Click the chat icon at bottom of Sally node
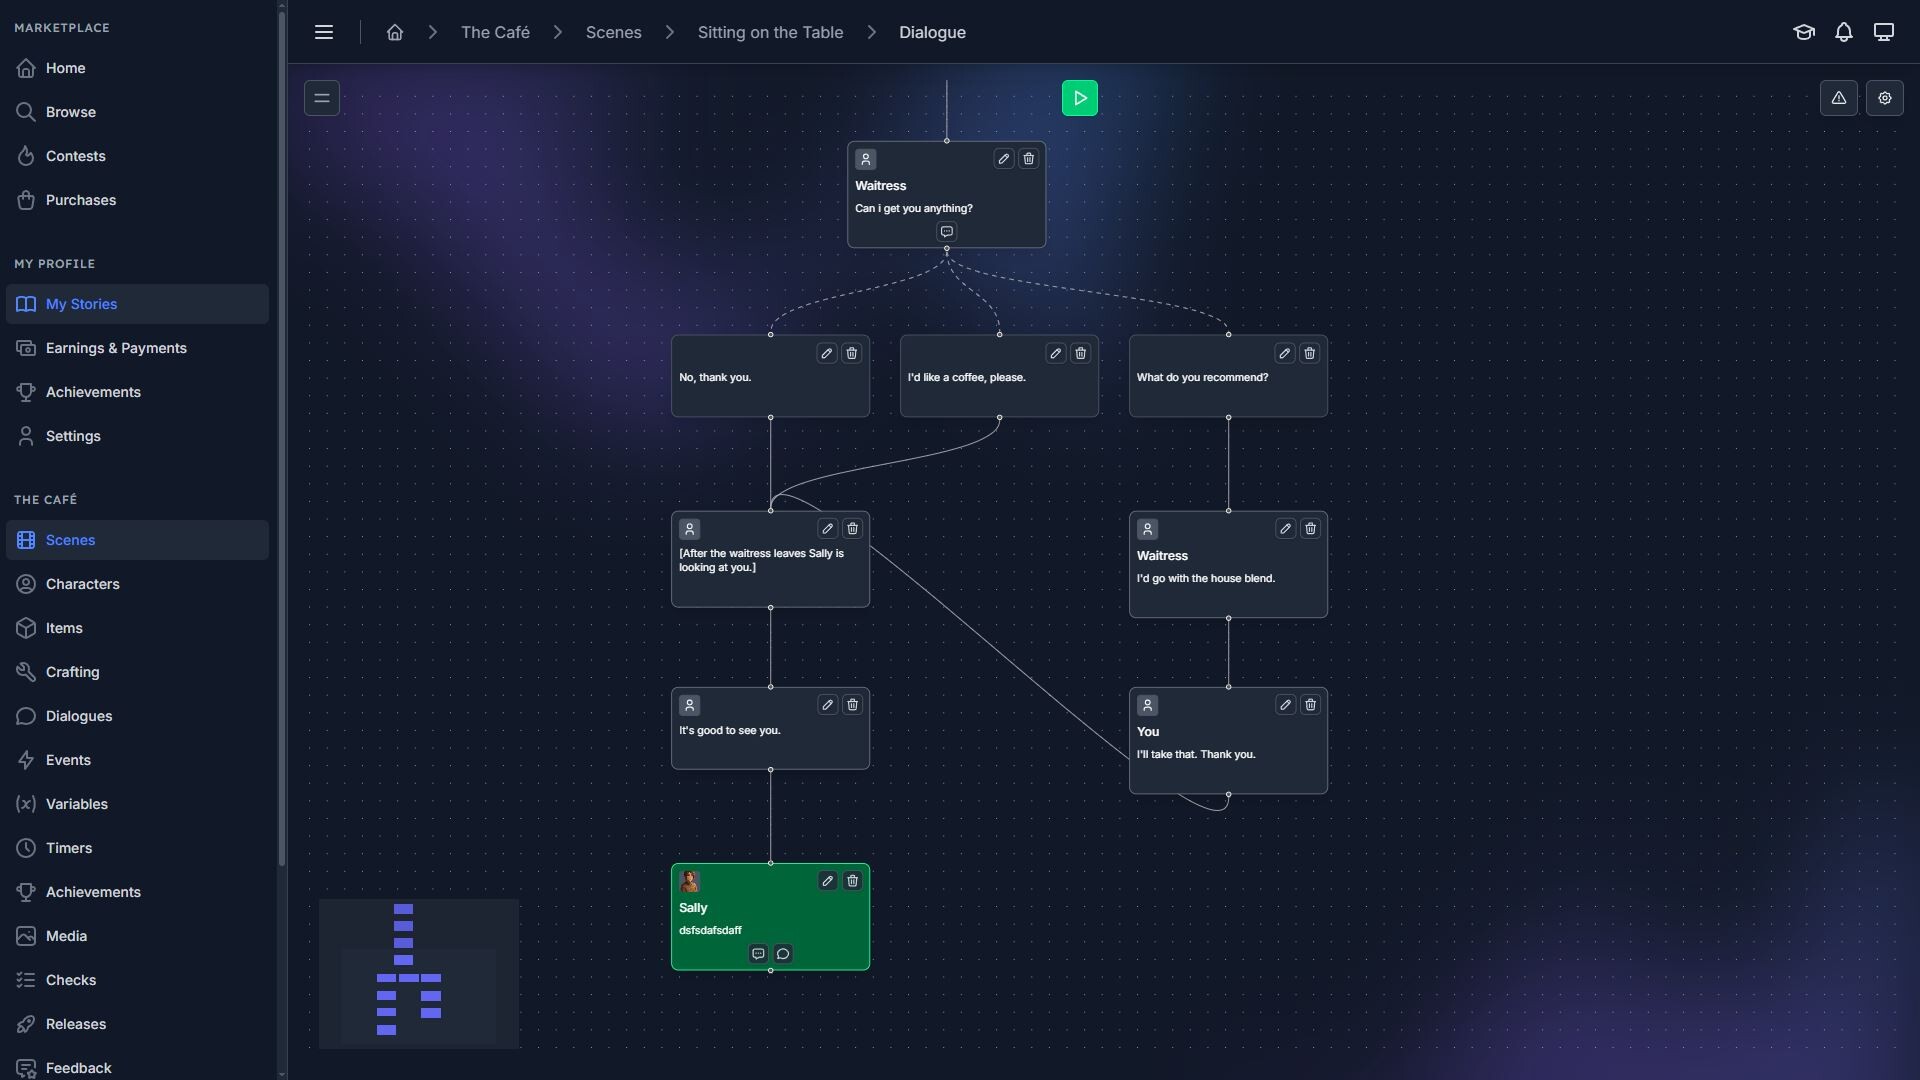The image size is (1920, 1080). click(783, 954)
